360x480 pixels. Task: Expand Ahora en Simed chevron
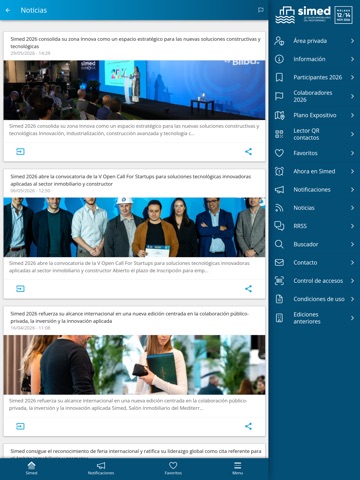coord(352,171)
